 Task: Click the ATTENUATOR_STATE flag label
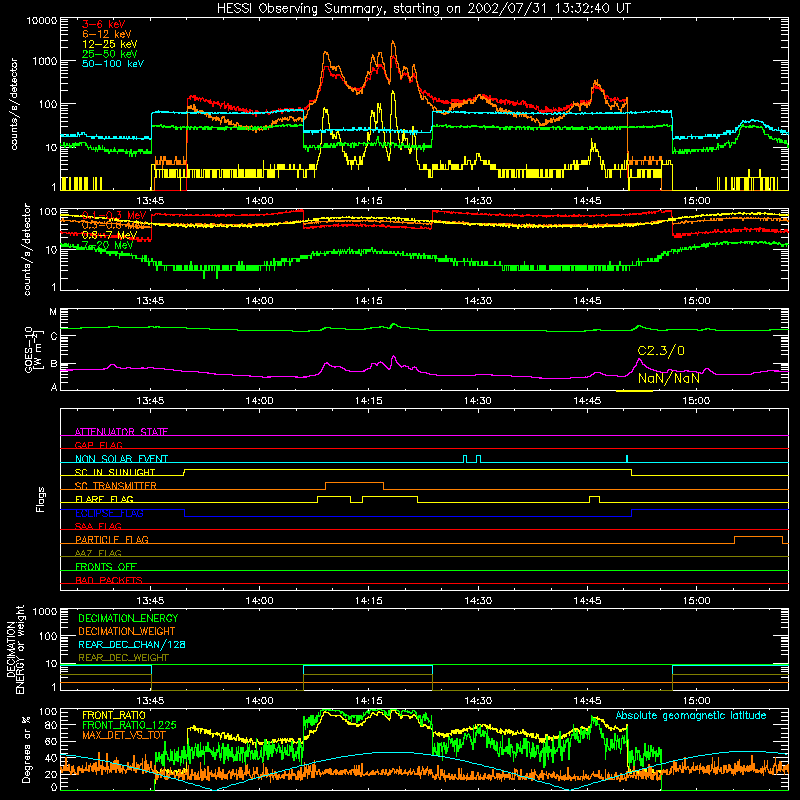point(121,432)
